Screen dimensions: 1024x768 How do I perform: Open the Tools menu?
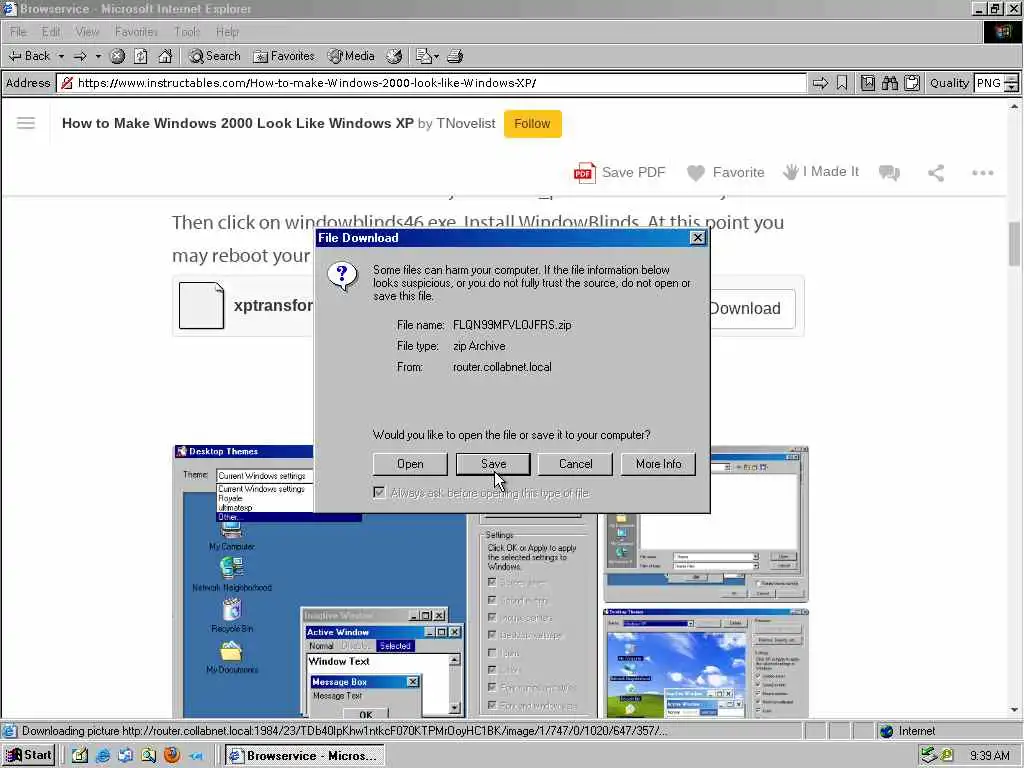187,31
